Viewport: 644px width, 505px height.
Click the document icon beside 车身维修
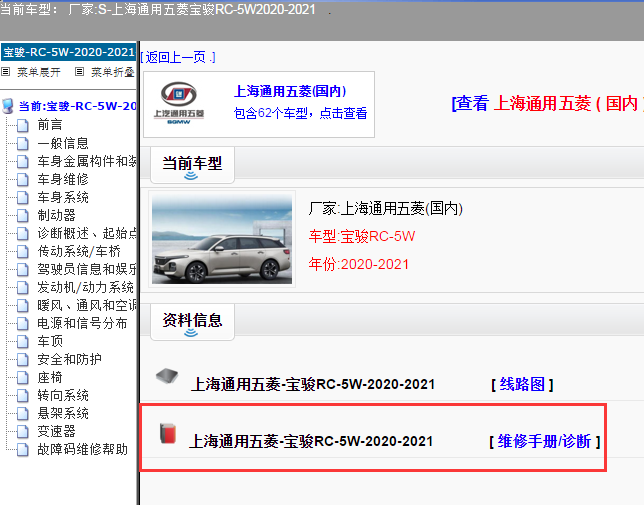pyautogui.click(x=23, y=179)
